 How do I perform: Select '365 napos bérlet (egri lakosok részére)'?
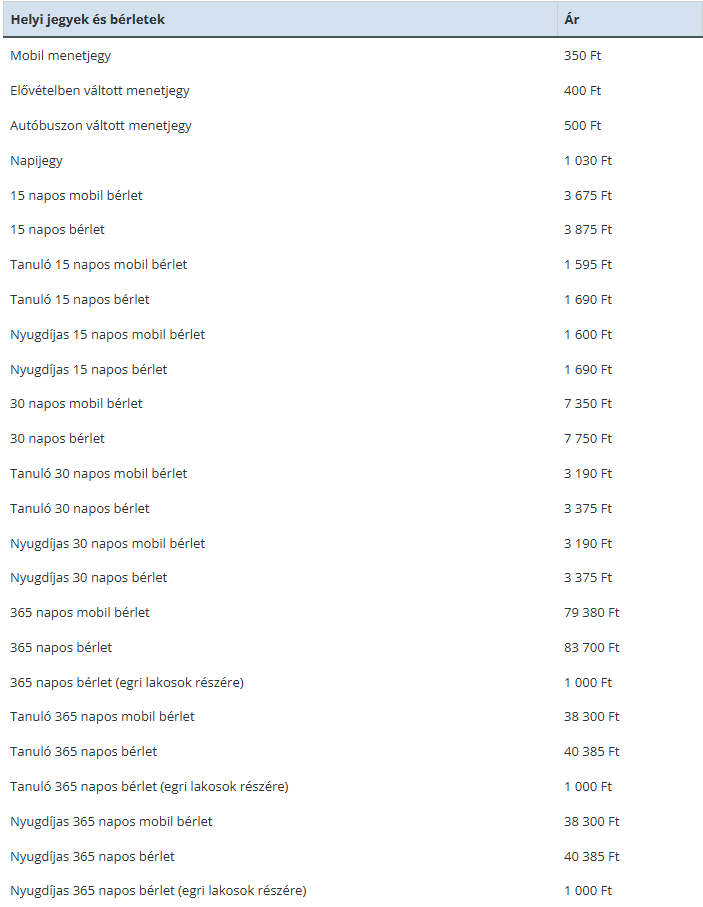tap(127, 683)
